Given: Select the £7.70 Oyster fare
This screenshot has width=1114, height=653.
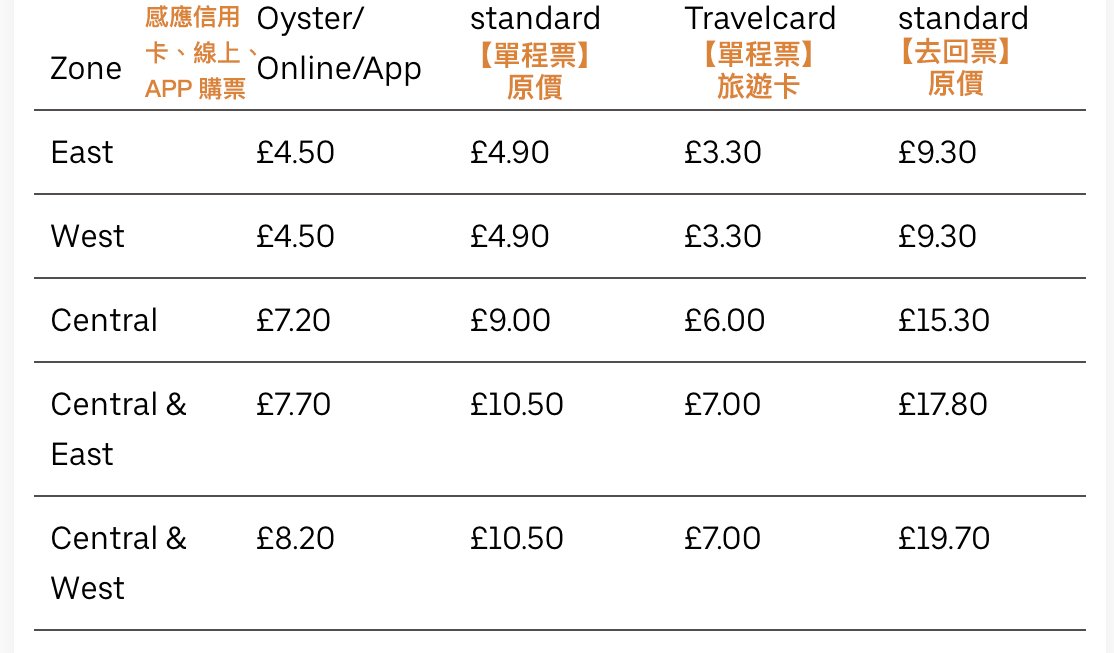Looking at the screenshot, I should [x=293, y=404].
